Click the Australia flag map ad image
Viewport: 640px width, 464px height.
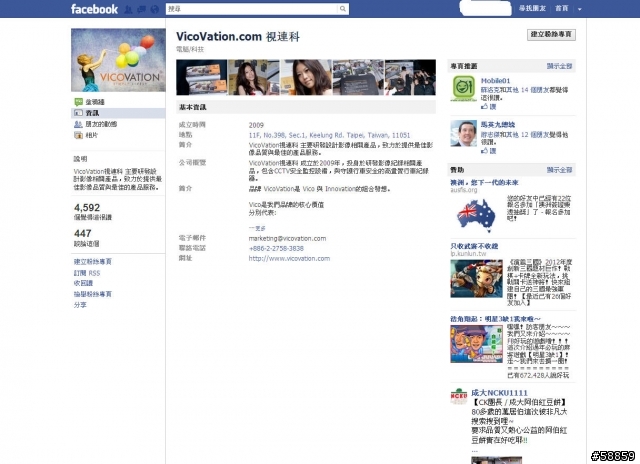(x=476, y=215)
